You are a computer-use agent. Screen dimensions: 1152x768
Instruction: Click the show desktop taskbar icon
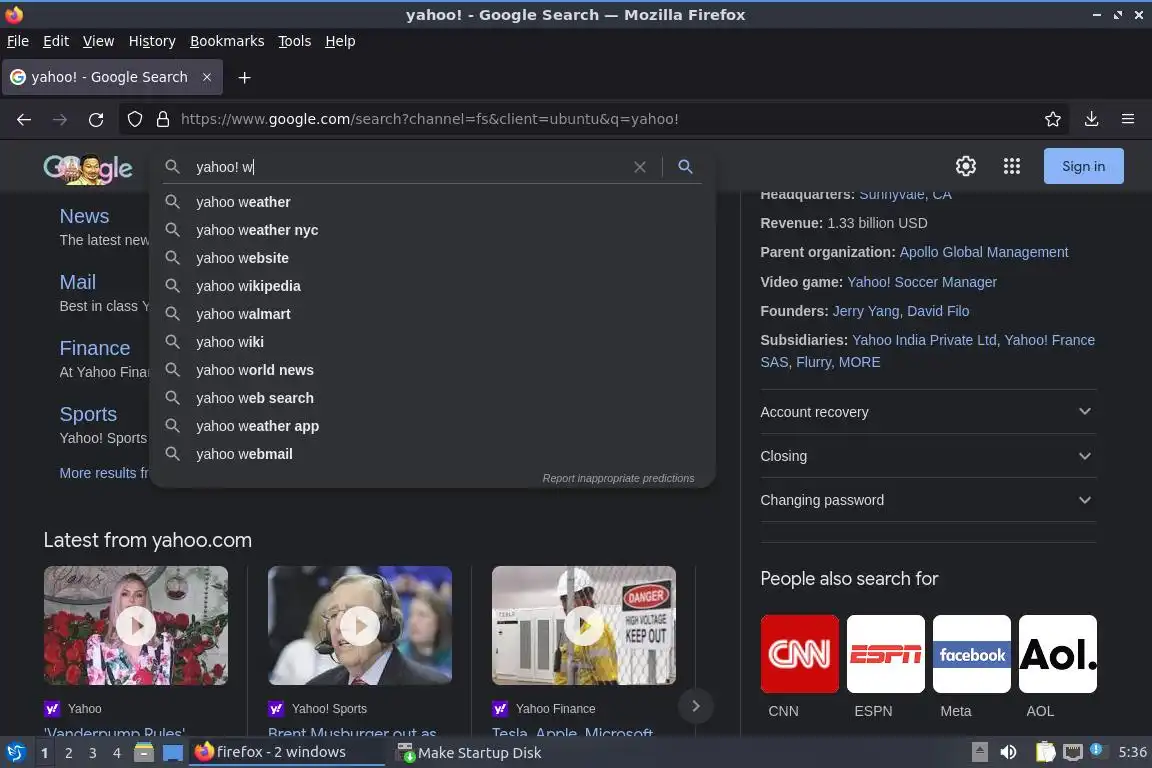[x=173, y=753]
